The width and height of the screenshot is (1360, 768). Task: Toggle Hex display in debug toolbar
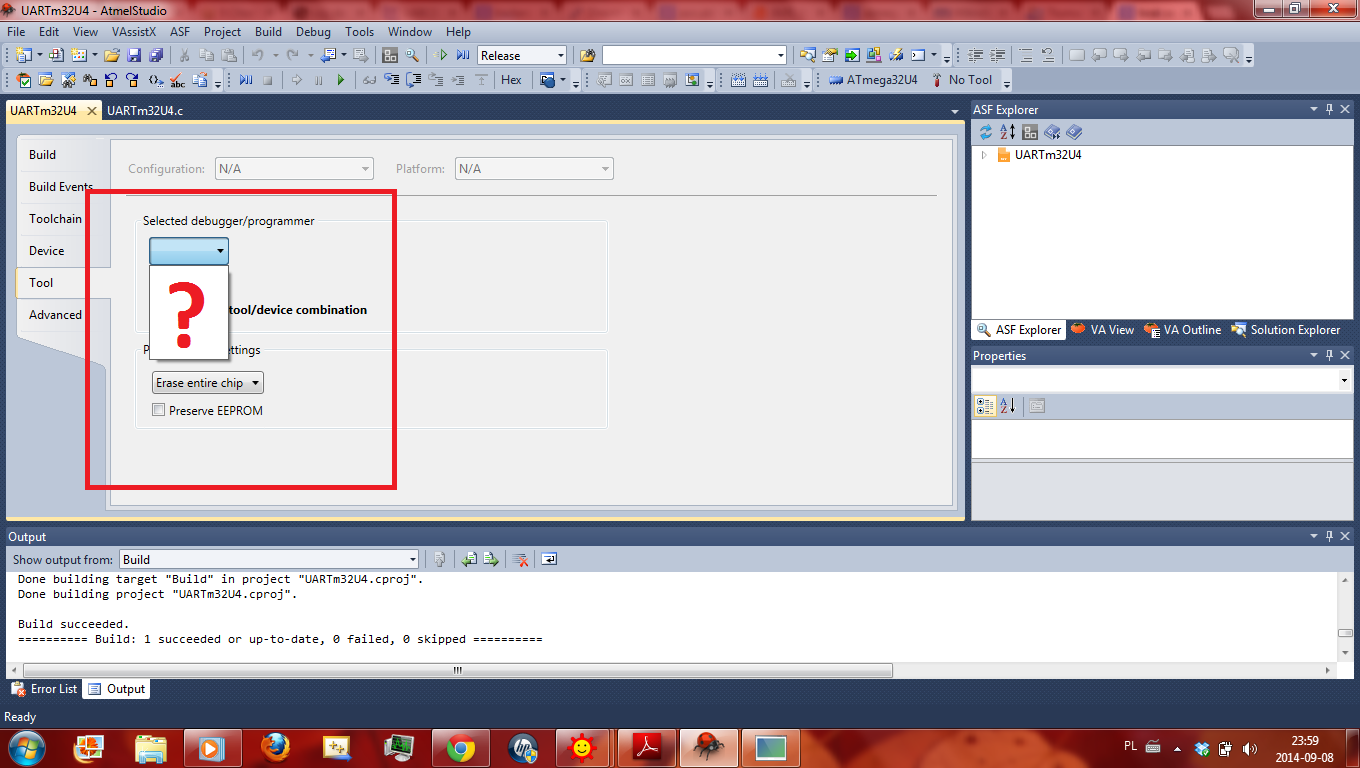[x=511, y=80]
